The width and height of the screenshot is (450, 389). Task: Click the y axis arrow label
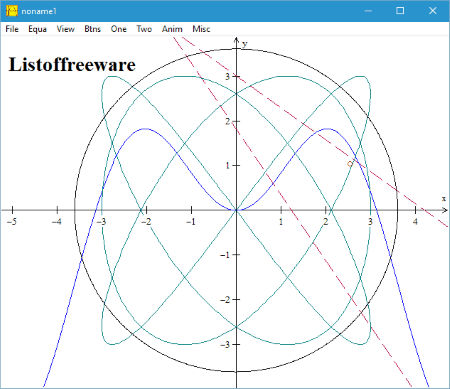[x=245, y=44]
